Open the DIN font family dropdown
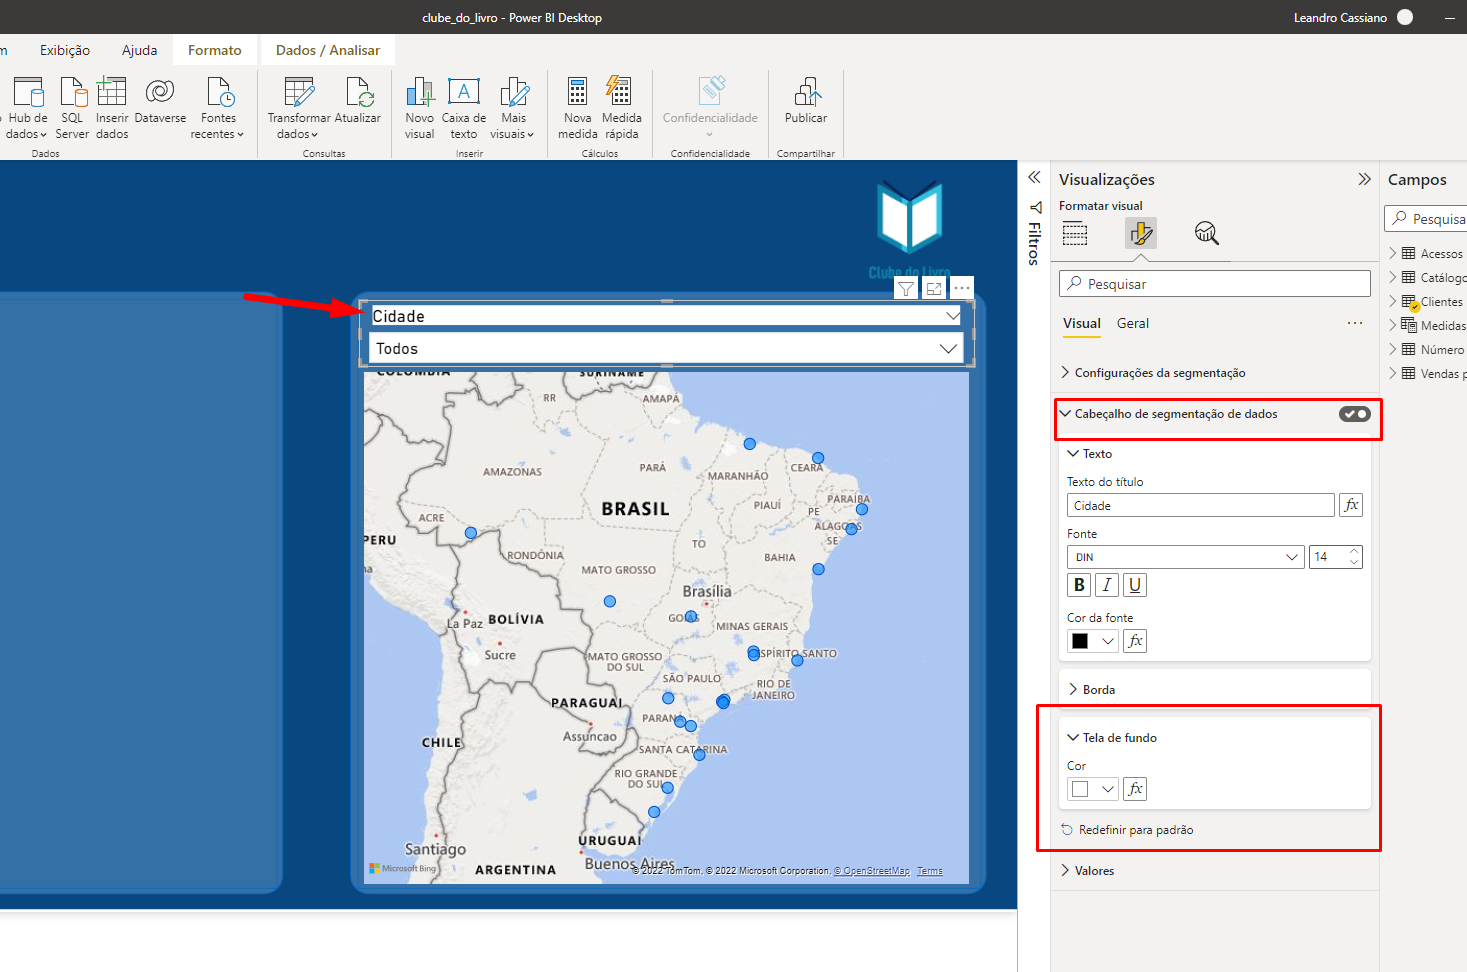The image size is (1467, 972). coord(1186,557)
